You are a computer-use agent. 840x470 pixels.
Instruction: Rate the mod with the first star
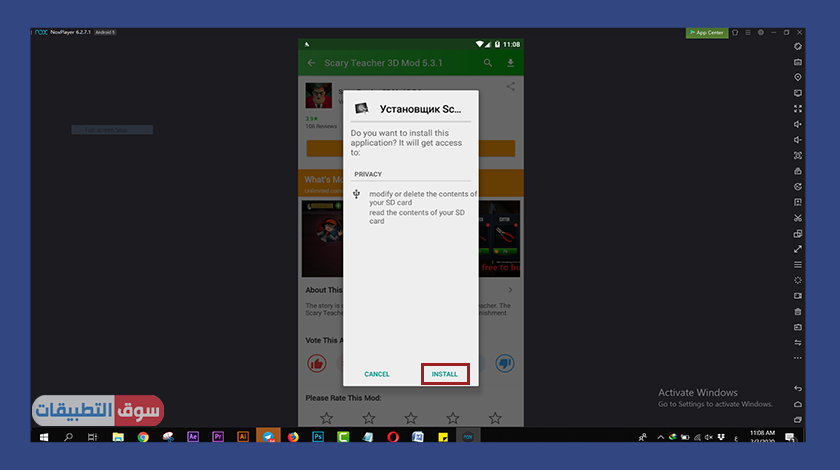tap(326, 418)
